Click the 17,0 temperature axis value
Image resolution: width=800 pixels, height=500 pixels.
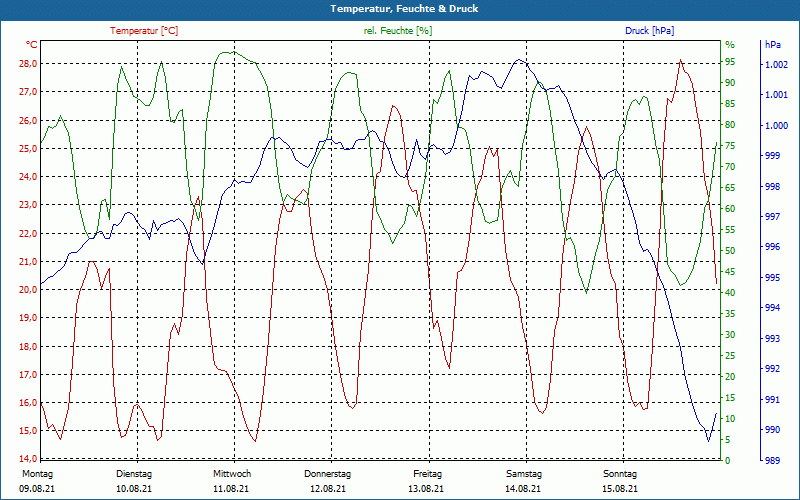[x=28, y=374]
